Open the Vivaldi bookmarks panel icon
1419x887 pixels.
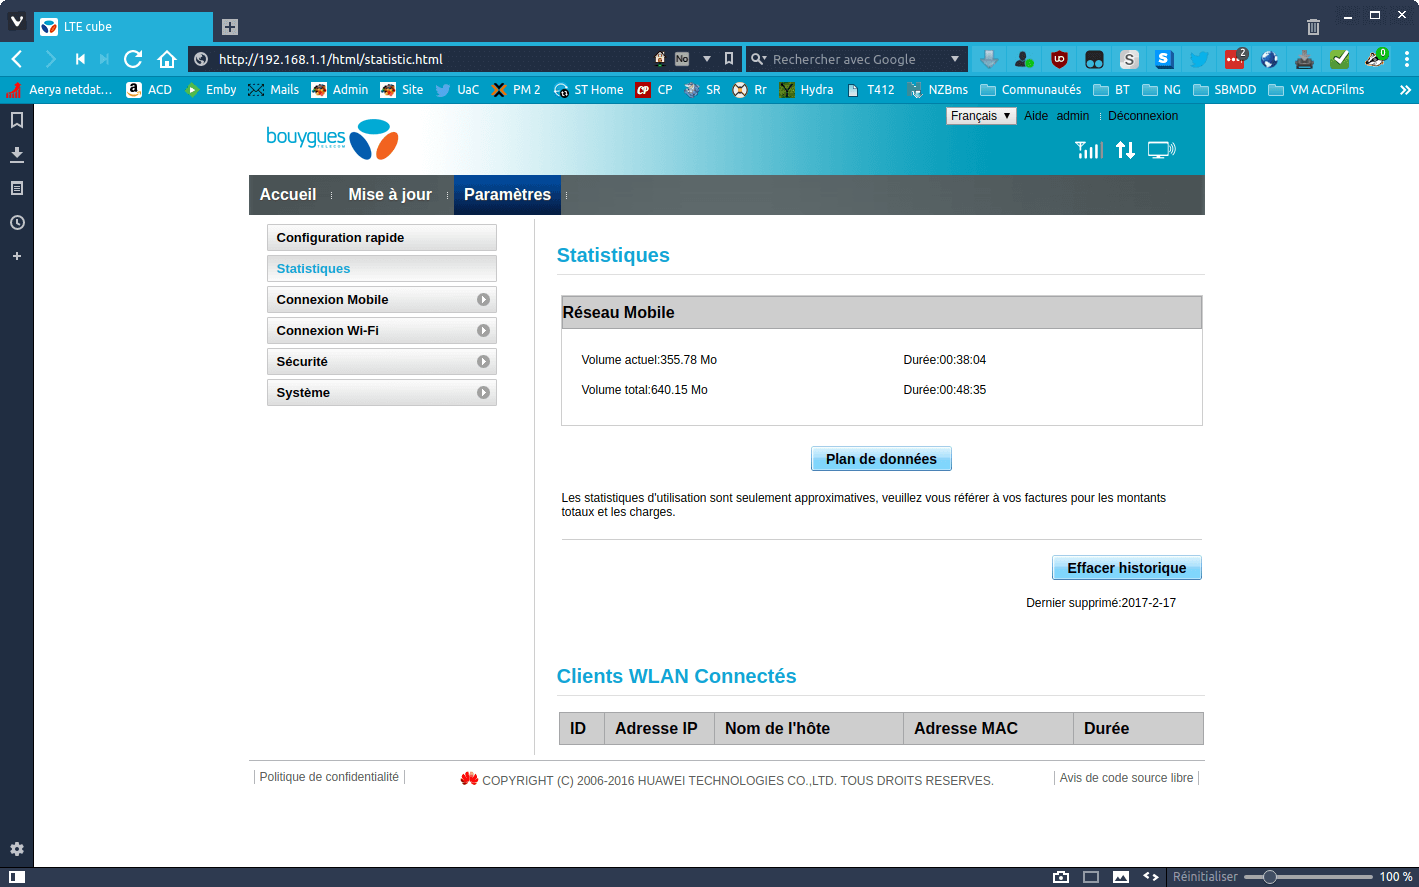click(x=17, y=120)
